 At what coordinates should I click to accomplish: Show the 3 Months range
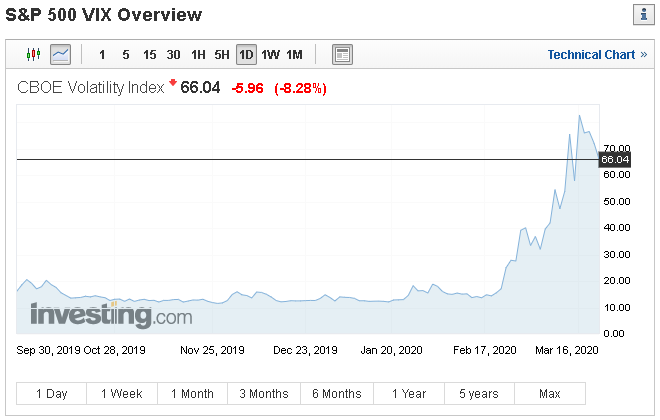(x=264, y=394)
